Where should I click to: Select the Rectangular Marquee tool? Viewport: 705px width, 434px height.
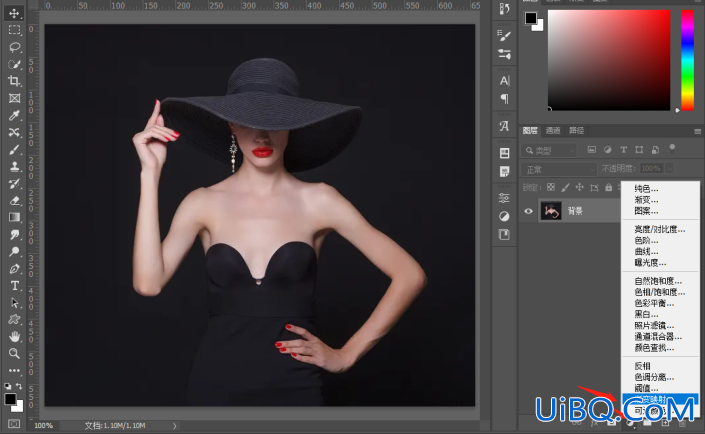[x=14, y=30]
